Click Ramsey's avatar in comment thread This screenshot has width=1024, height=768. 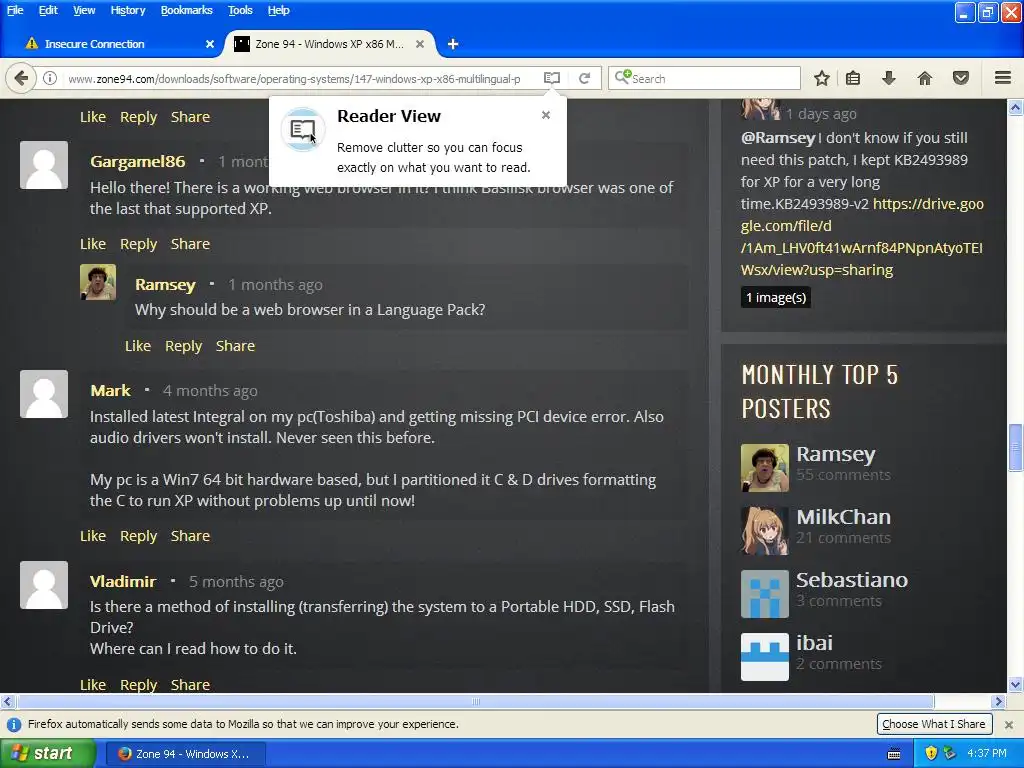coord(98,282)
